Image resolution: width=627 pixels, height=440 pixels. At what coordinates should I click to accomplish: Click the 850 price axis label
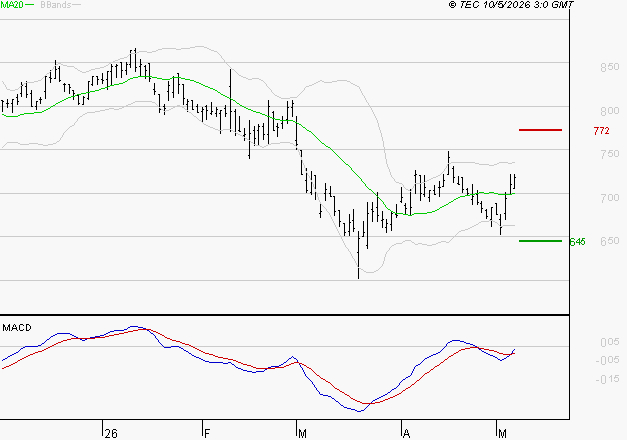coord(610,67)
